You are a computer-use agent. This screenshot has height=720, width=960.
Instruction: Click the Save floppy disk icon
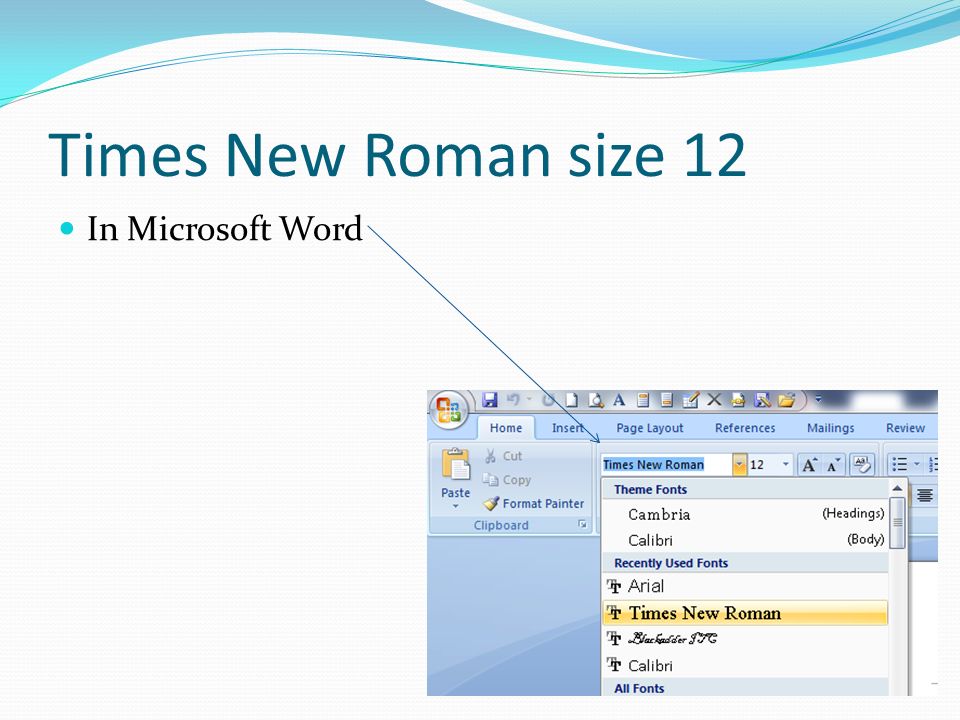(x=490, y=400)
